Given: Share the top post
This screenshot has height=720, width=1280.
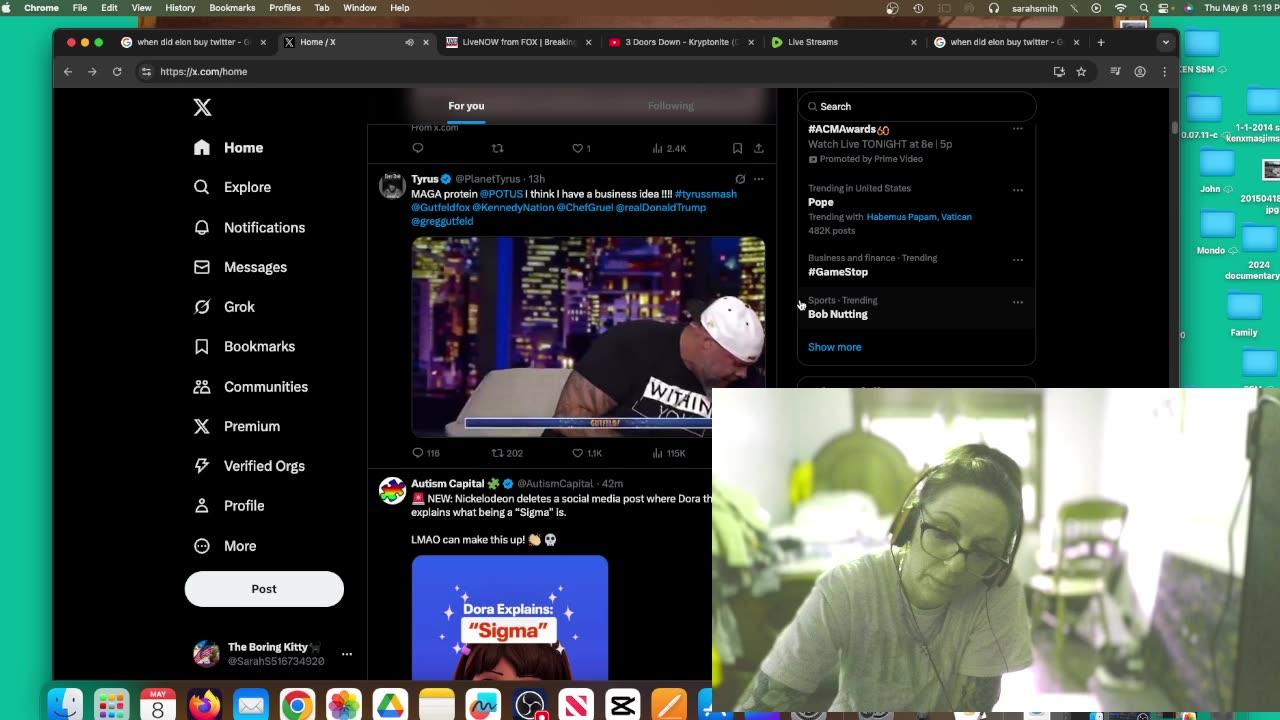Looking at the screenshot, I should coord(759,148).
